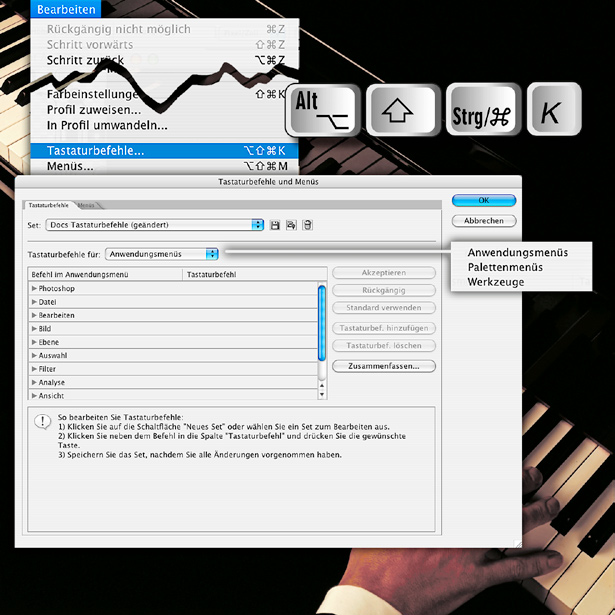Switch to the Tastaturbefehle tab

tap(48, 205)
